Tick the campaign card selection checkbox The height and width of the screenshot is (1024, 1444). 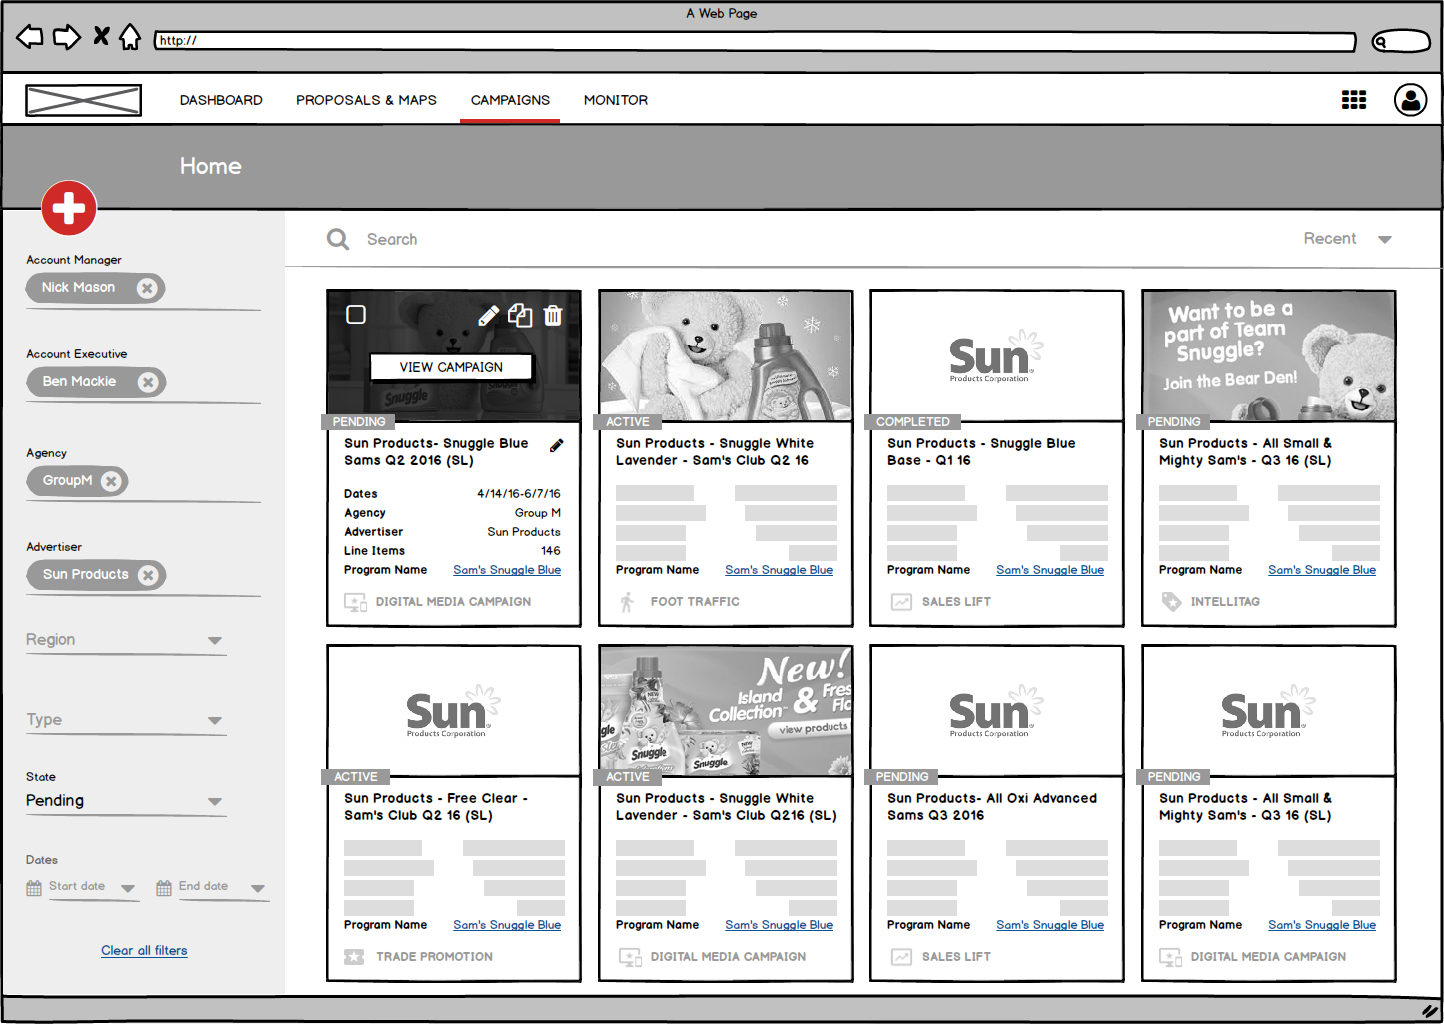356,315
